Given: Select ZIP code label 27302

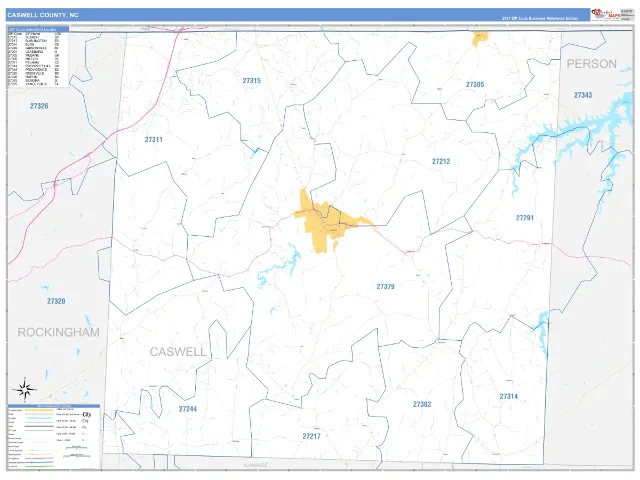Looking at the screenshot, I should [x=422, y=404].
